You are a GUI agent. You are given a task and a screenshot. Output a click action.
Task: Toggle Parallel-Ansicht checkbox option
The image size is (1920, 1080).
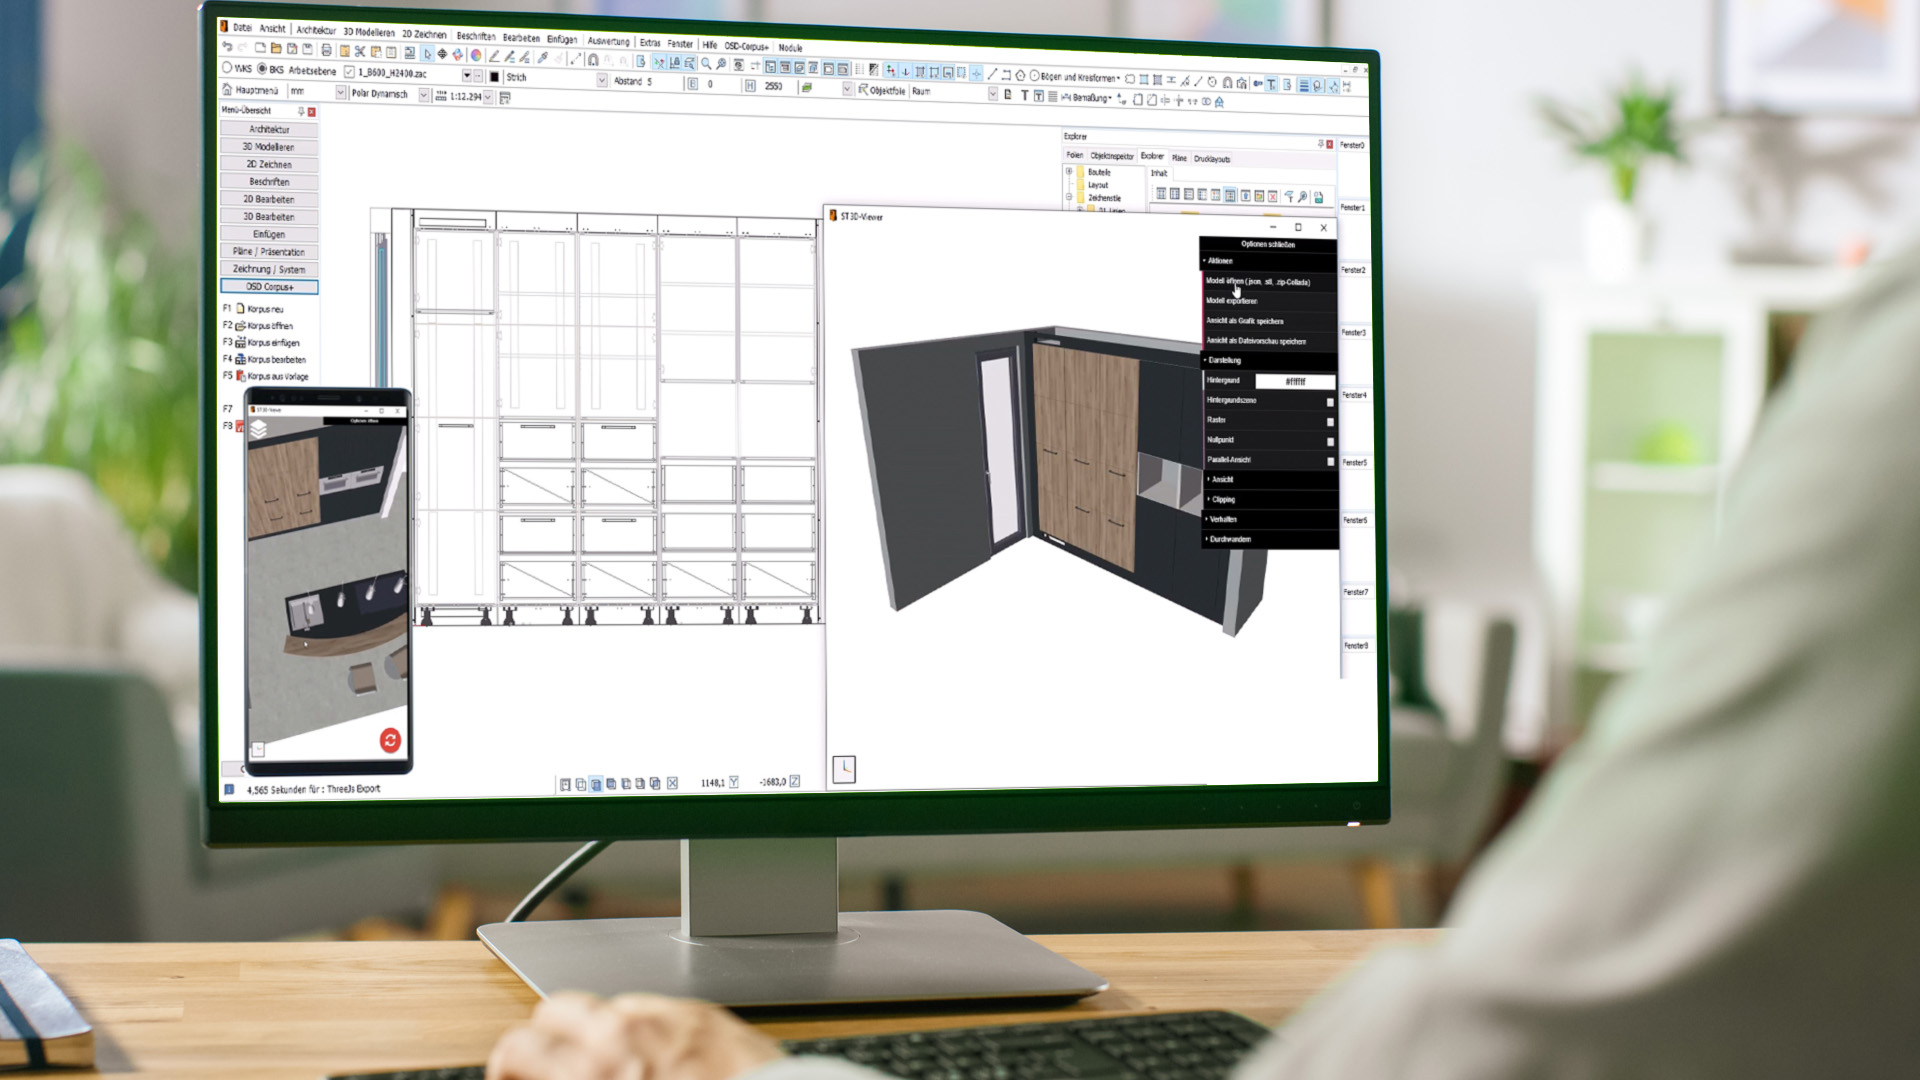tap(1328, 459)
